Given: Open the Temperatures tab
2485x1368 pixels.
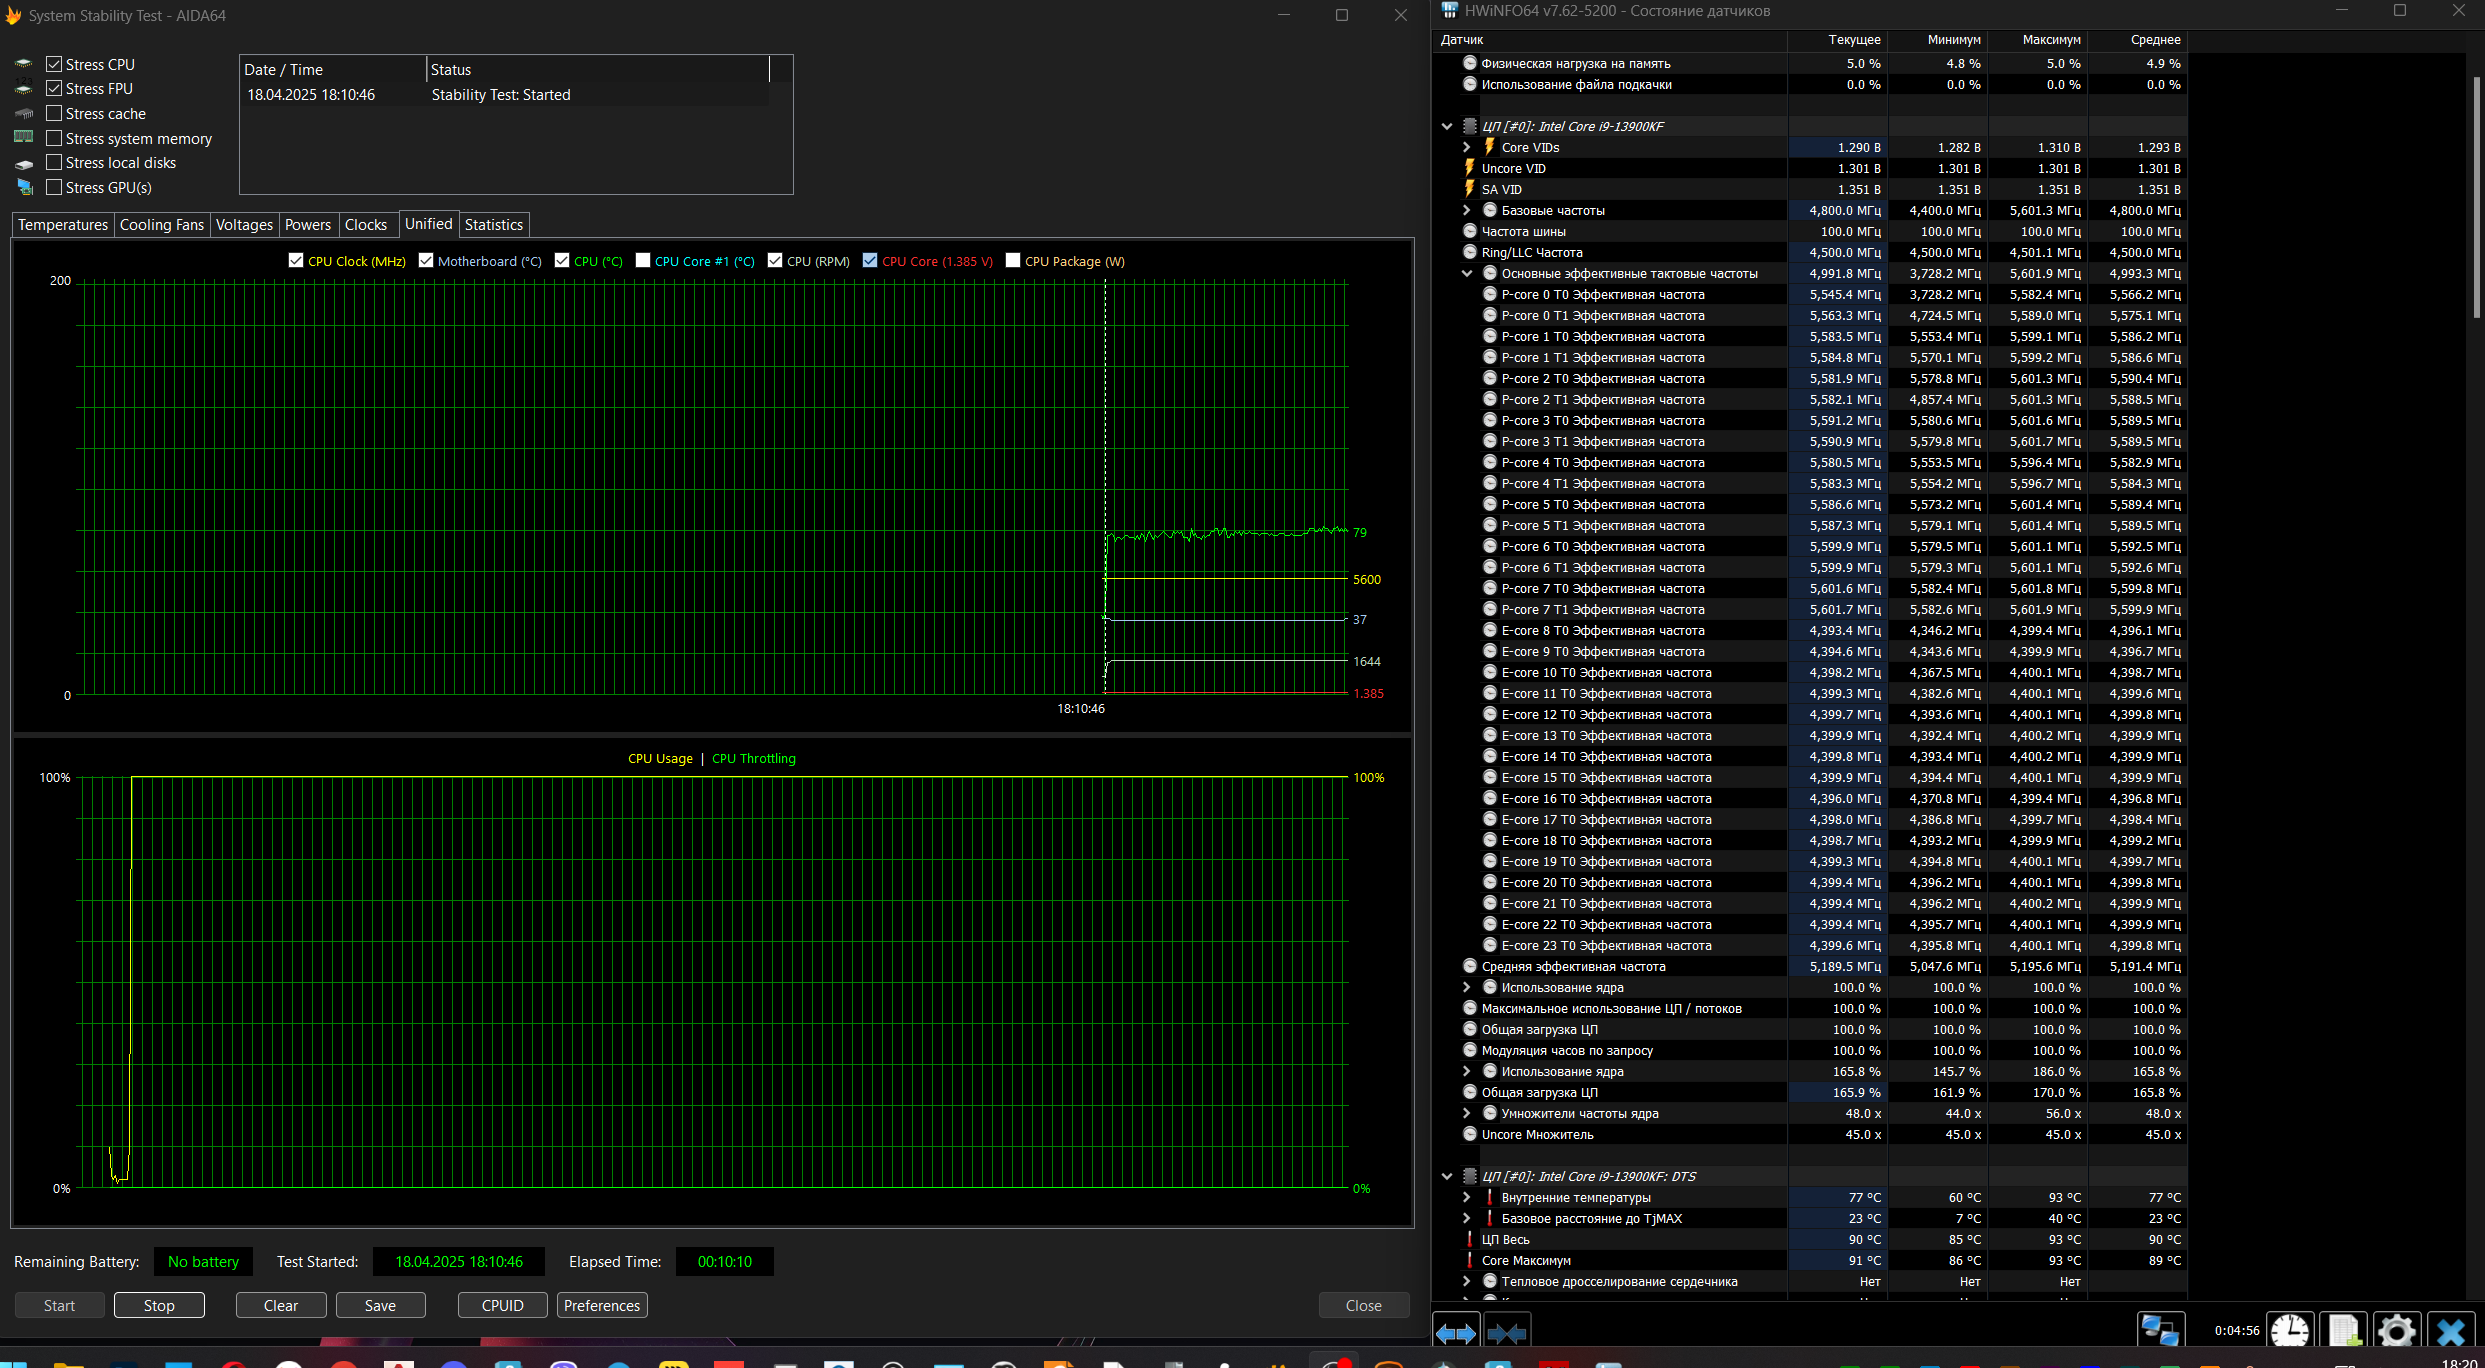Looking at the screenshot, I should pyautogui.click(x=62, y=225).
